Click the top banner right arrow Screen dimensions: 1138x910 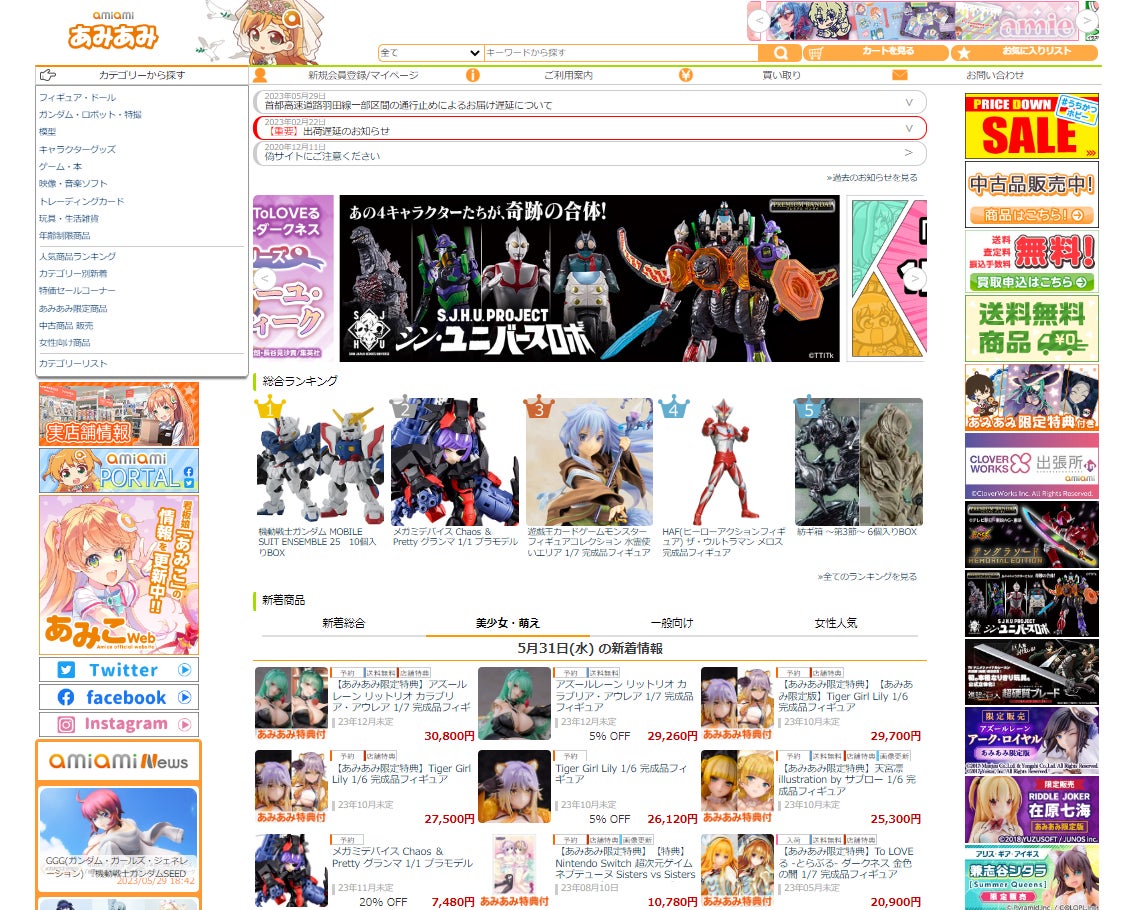pyautogui.click(x=1087, y=20)
